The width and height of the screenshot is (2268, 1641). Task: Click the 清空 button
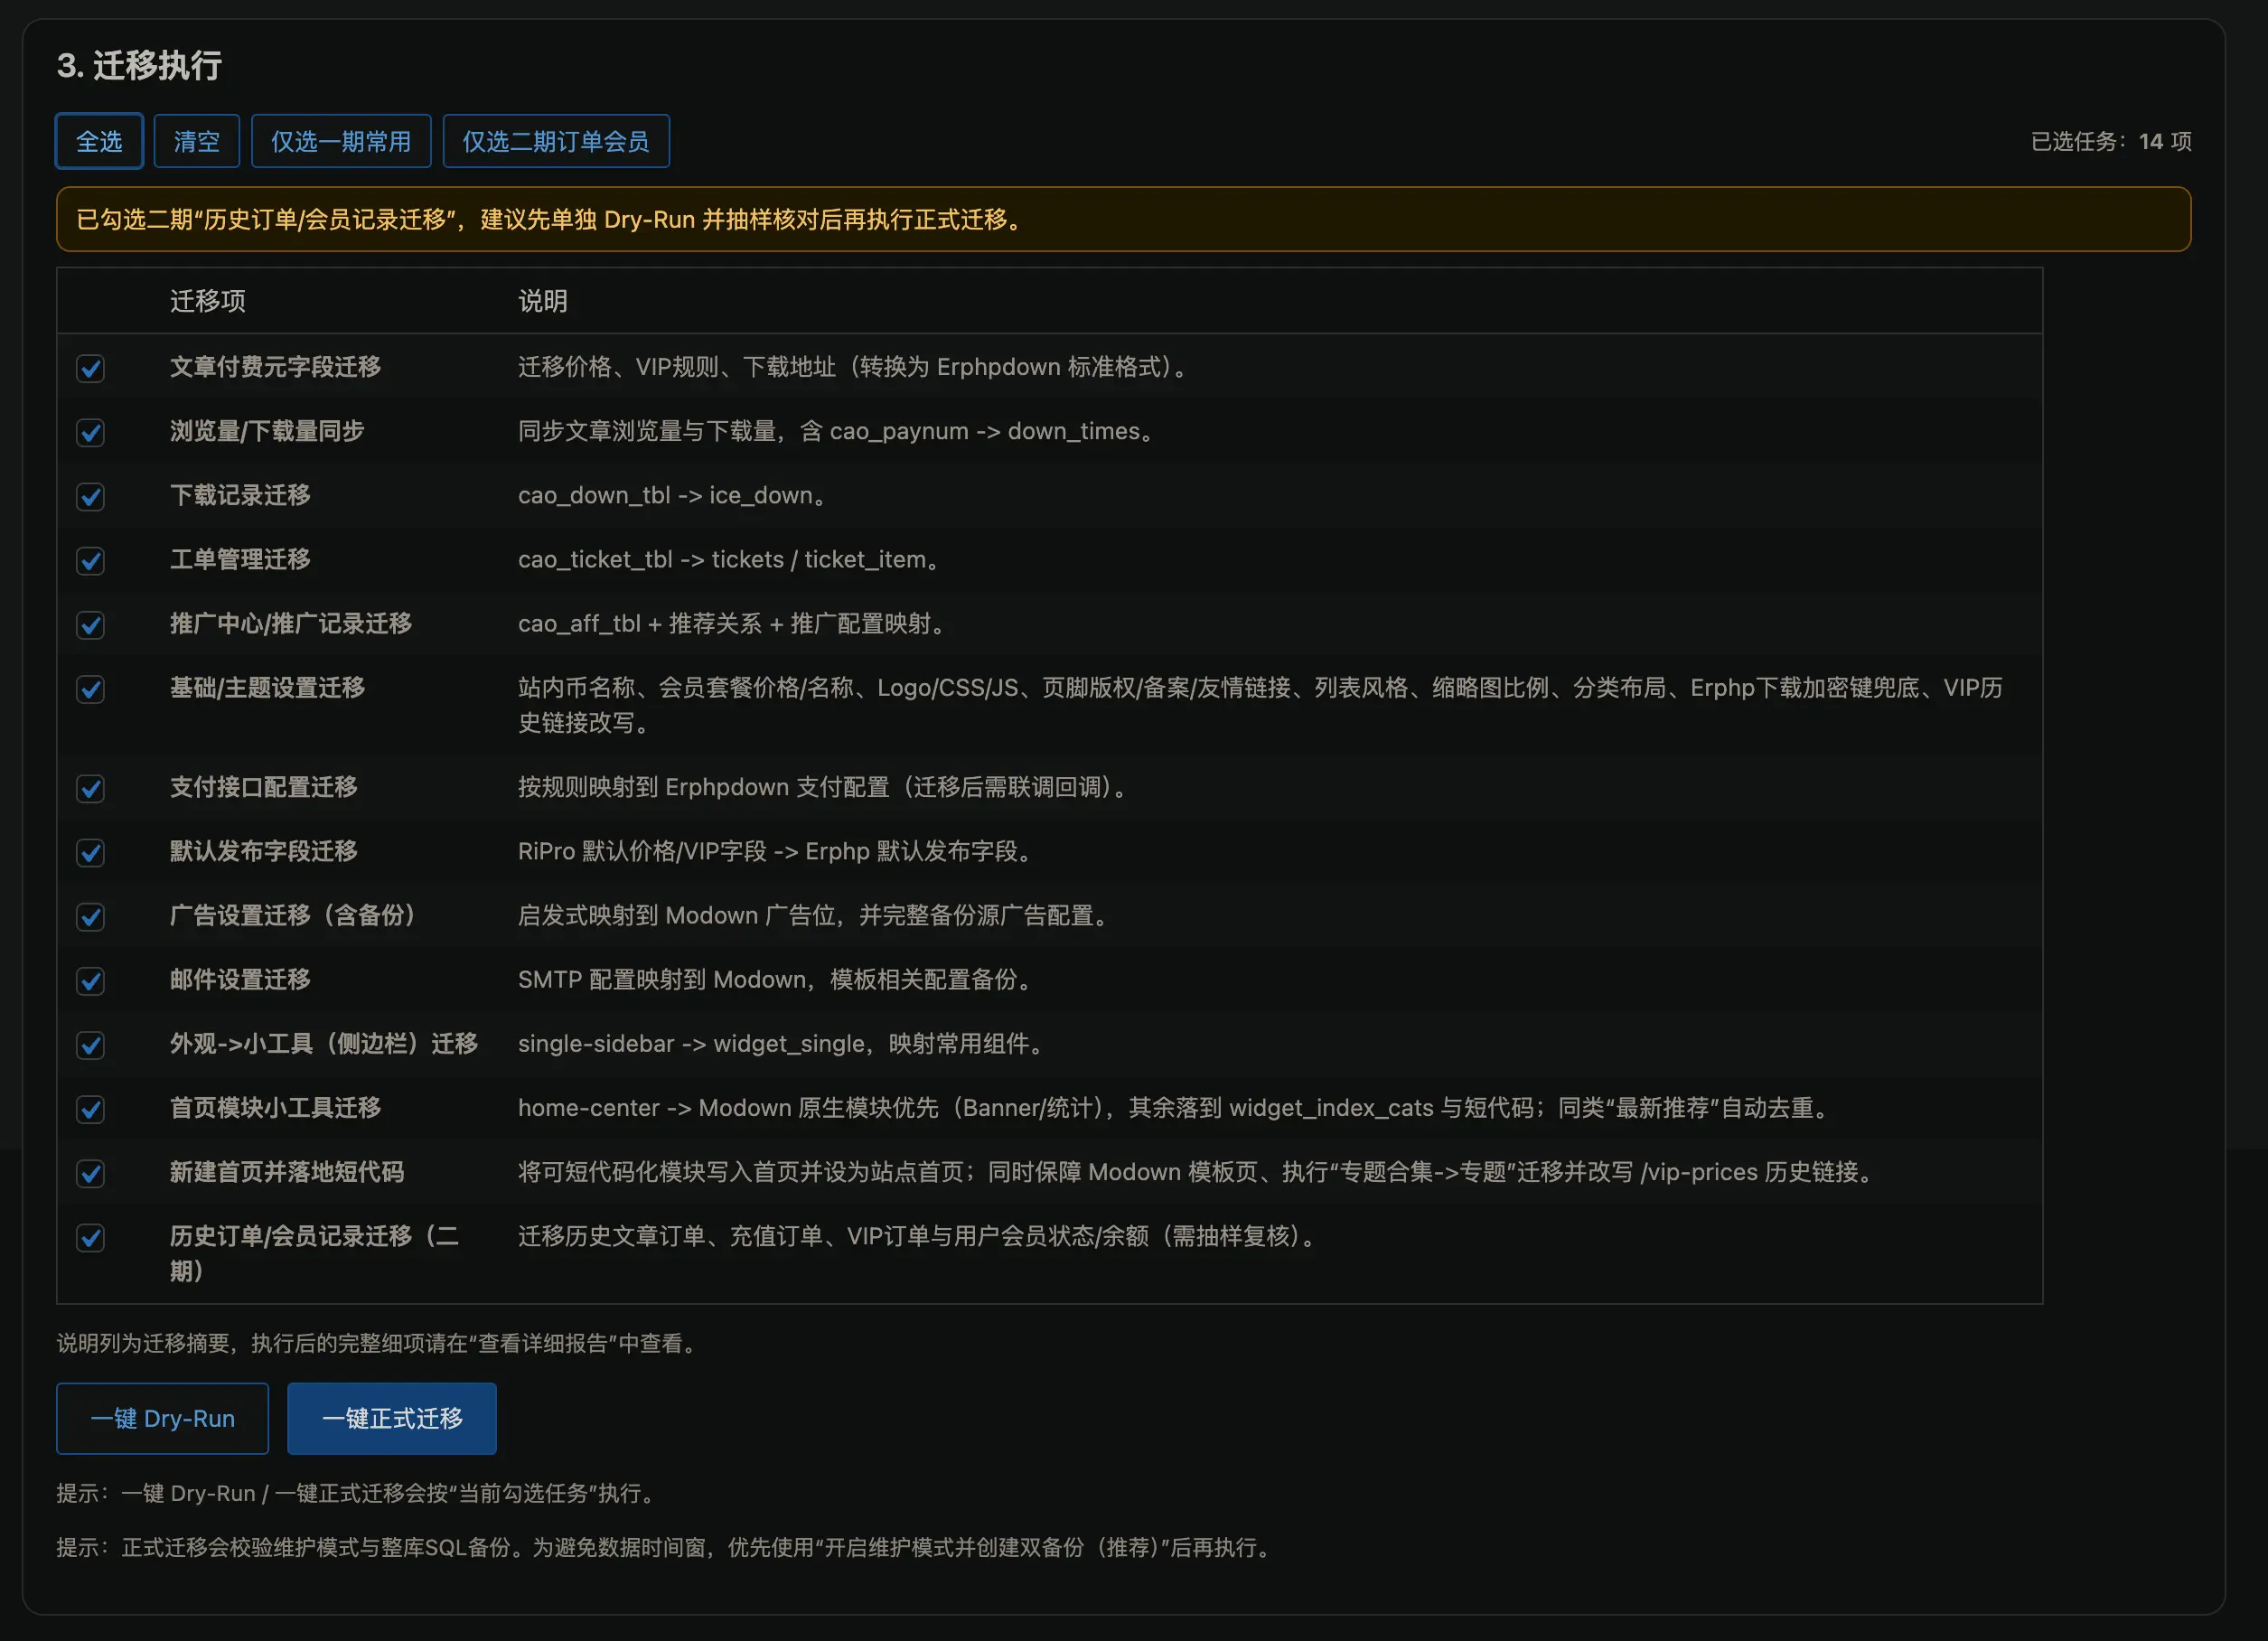[196, 141]
